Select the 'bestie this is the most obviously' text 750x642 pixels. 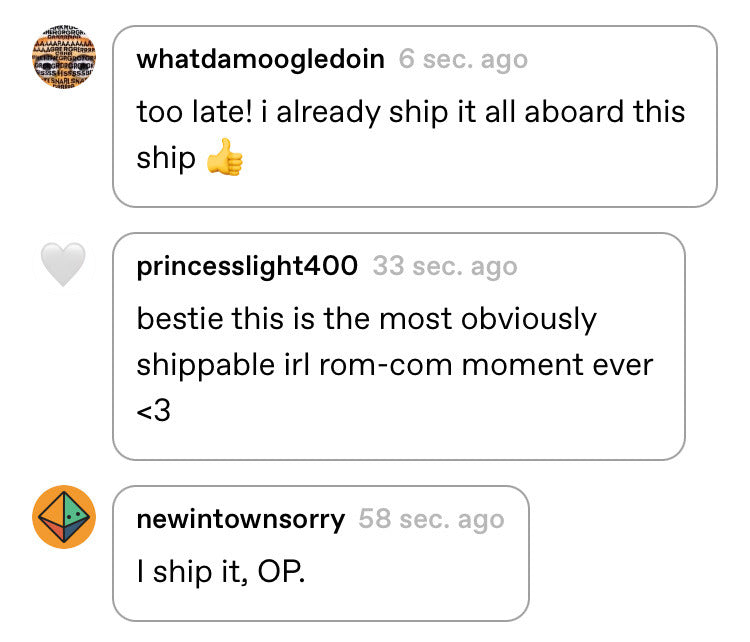pyautogui.click(x=366, y=320)
